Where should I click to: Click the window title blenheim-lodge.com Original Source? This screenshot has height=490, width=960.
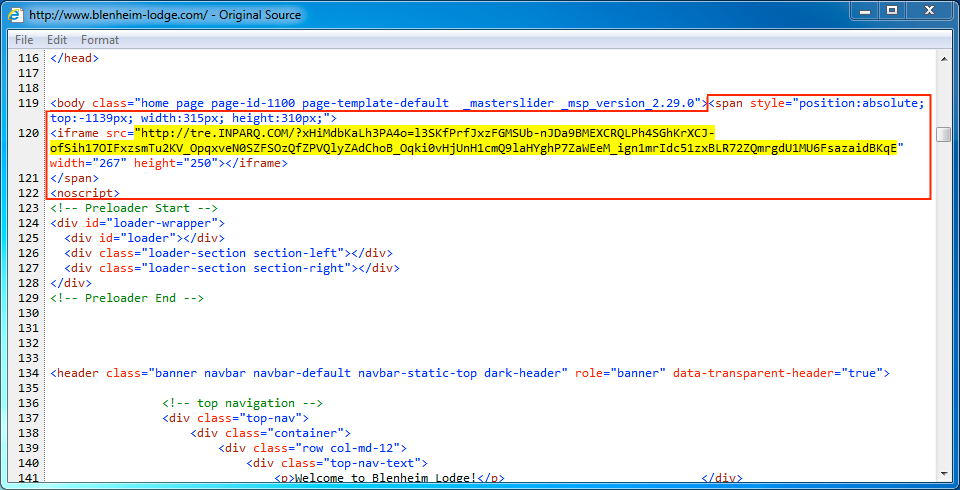(x=165, y=14)
